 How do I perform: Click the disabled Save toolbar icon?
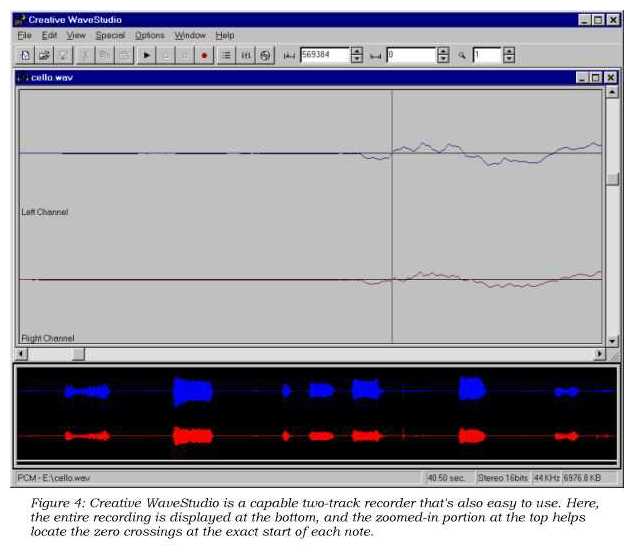63,55
